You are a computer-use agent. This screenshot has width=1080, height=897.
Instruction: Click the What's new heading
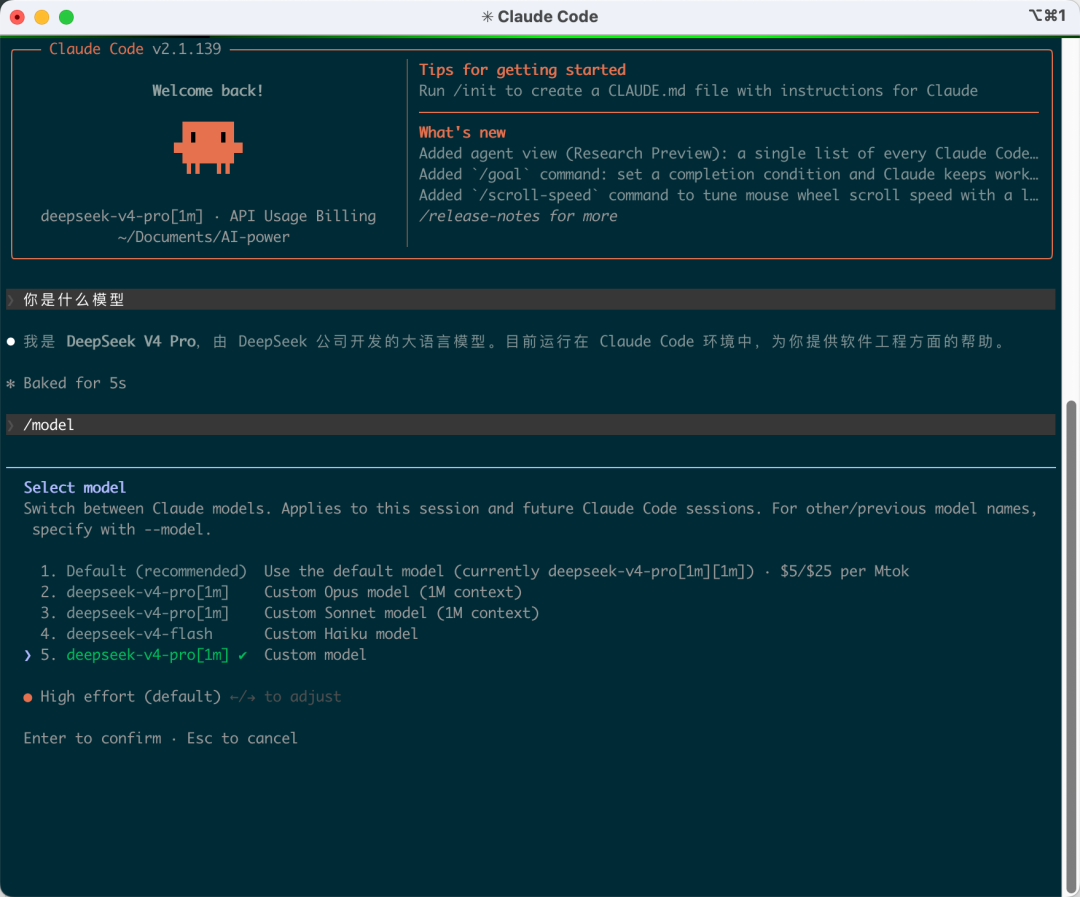(462, 132)
